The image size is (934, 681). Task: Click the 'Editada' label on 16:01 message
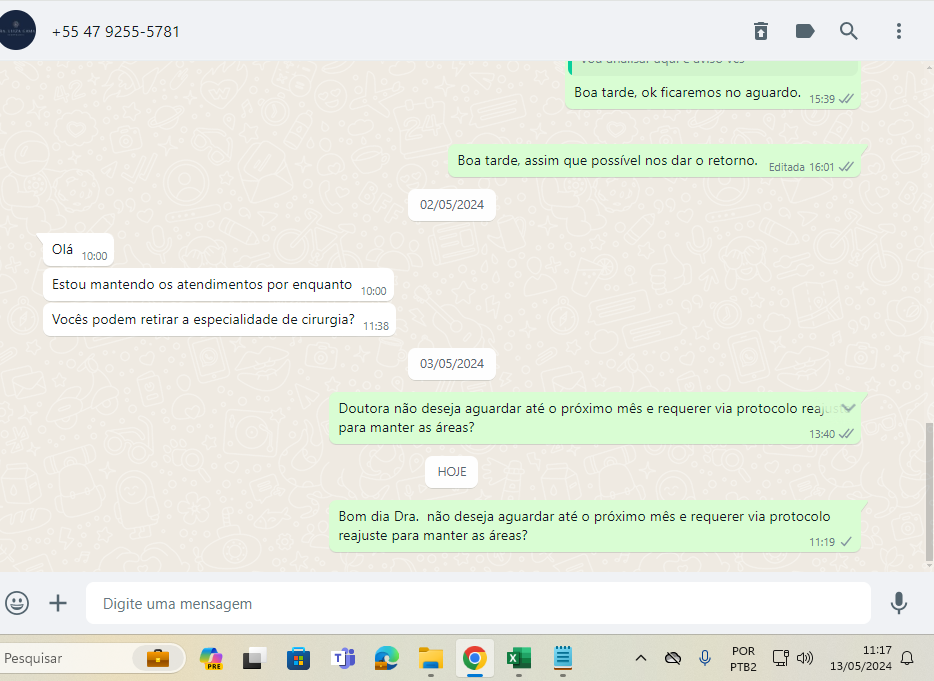click(786, 167)
